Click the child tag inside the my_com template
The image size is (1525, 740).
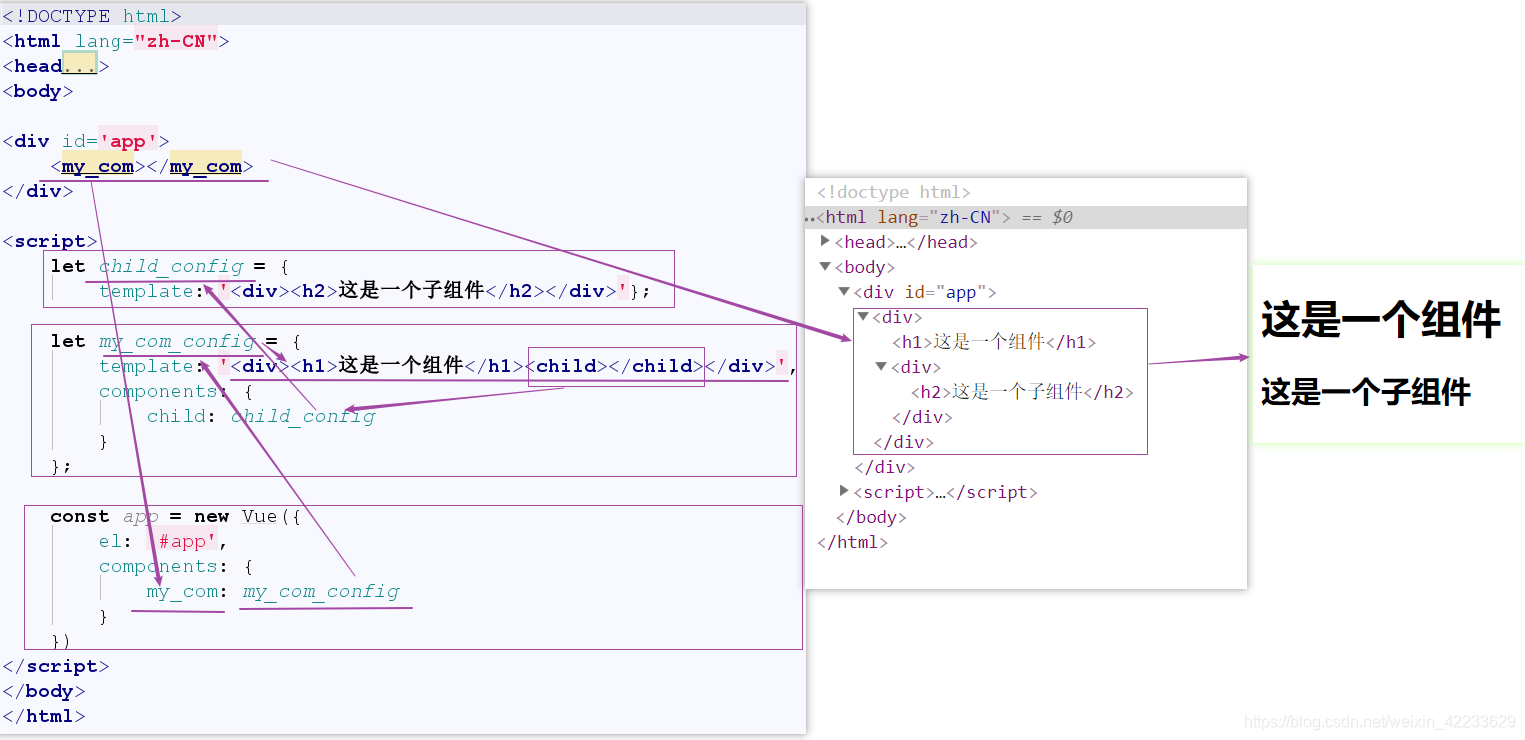pyautogui.click(x=615, y=366)
